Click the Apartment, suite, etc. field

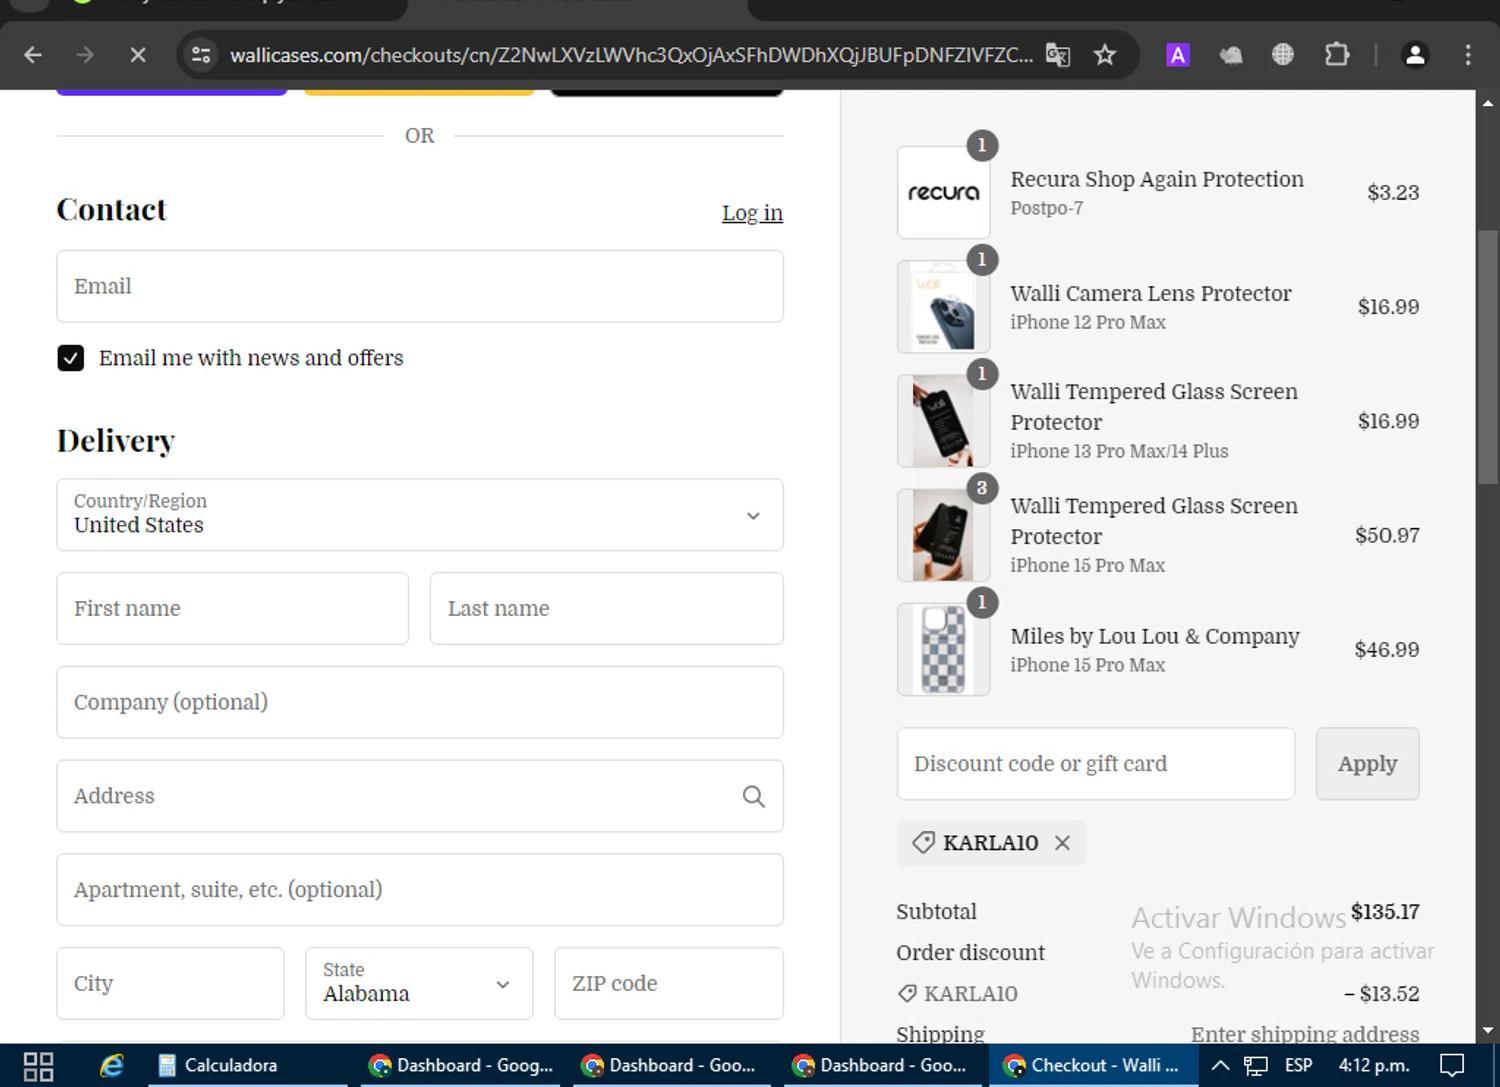click(420, 890)
